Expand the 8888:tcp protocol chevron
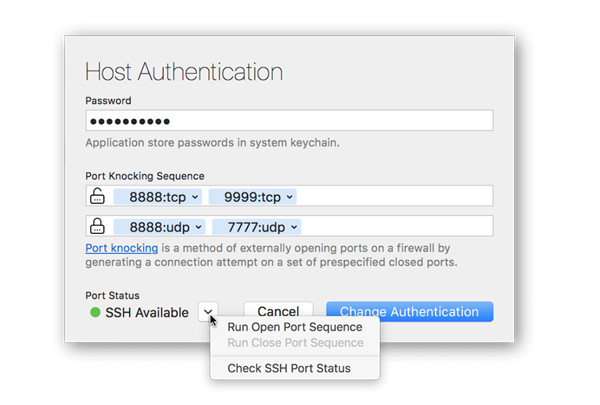Viewport: 600px width, 405px height. (195, 197)
